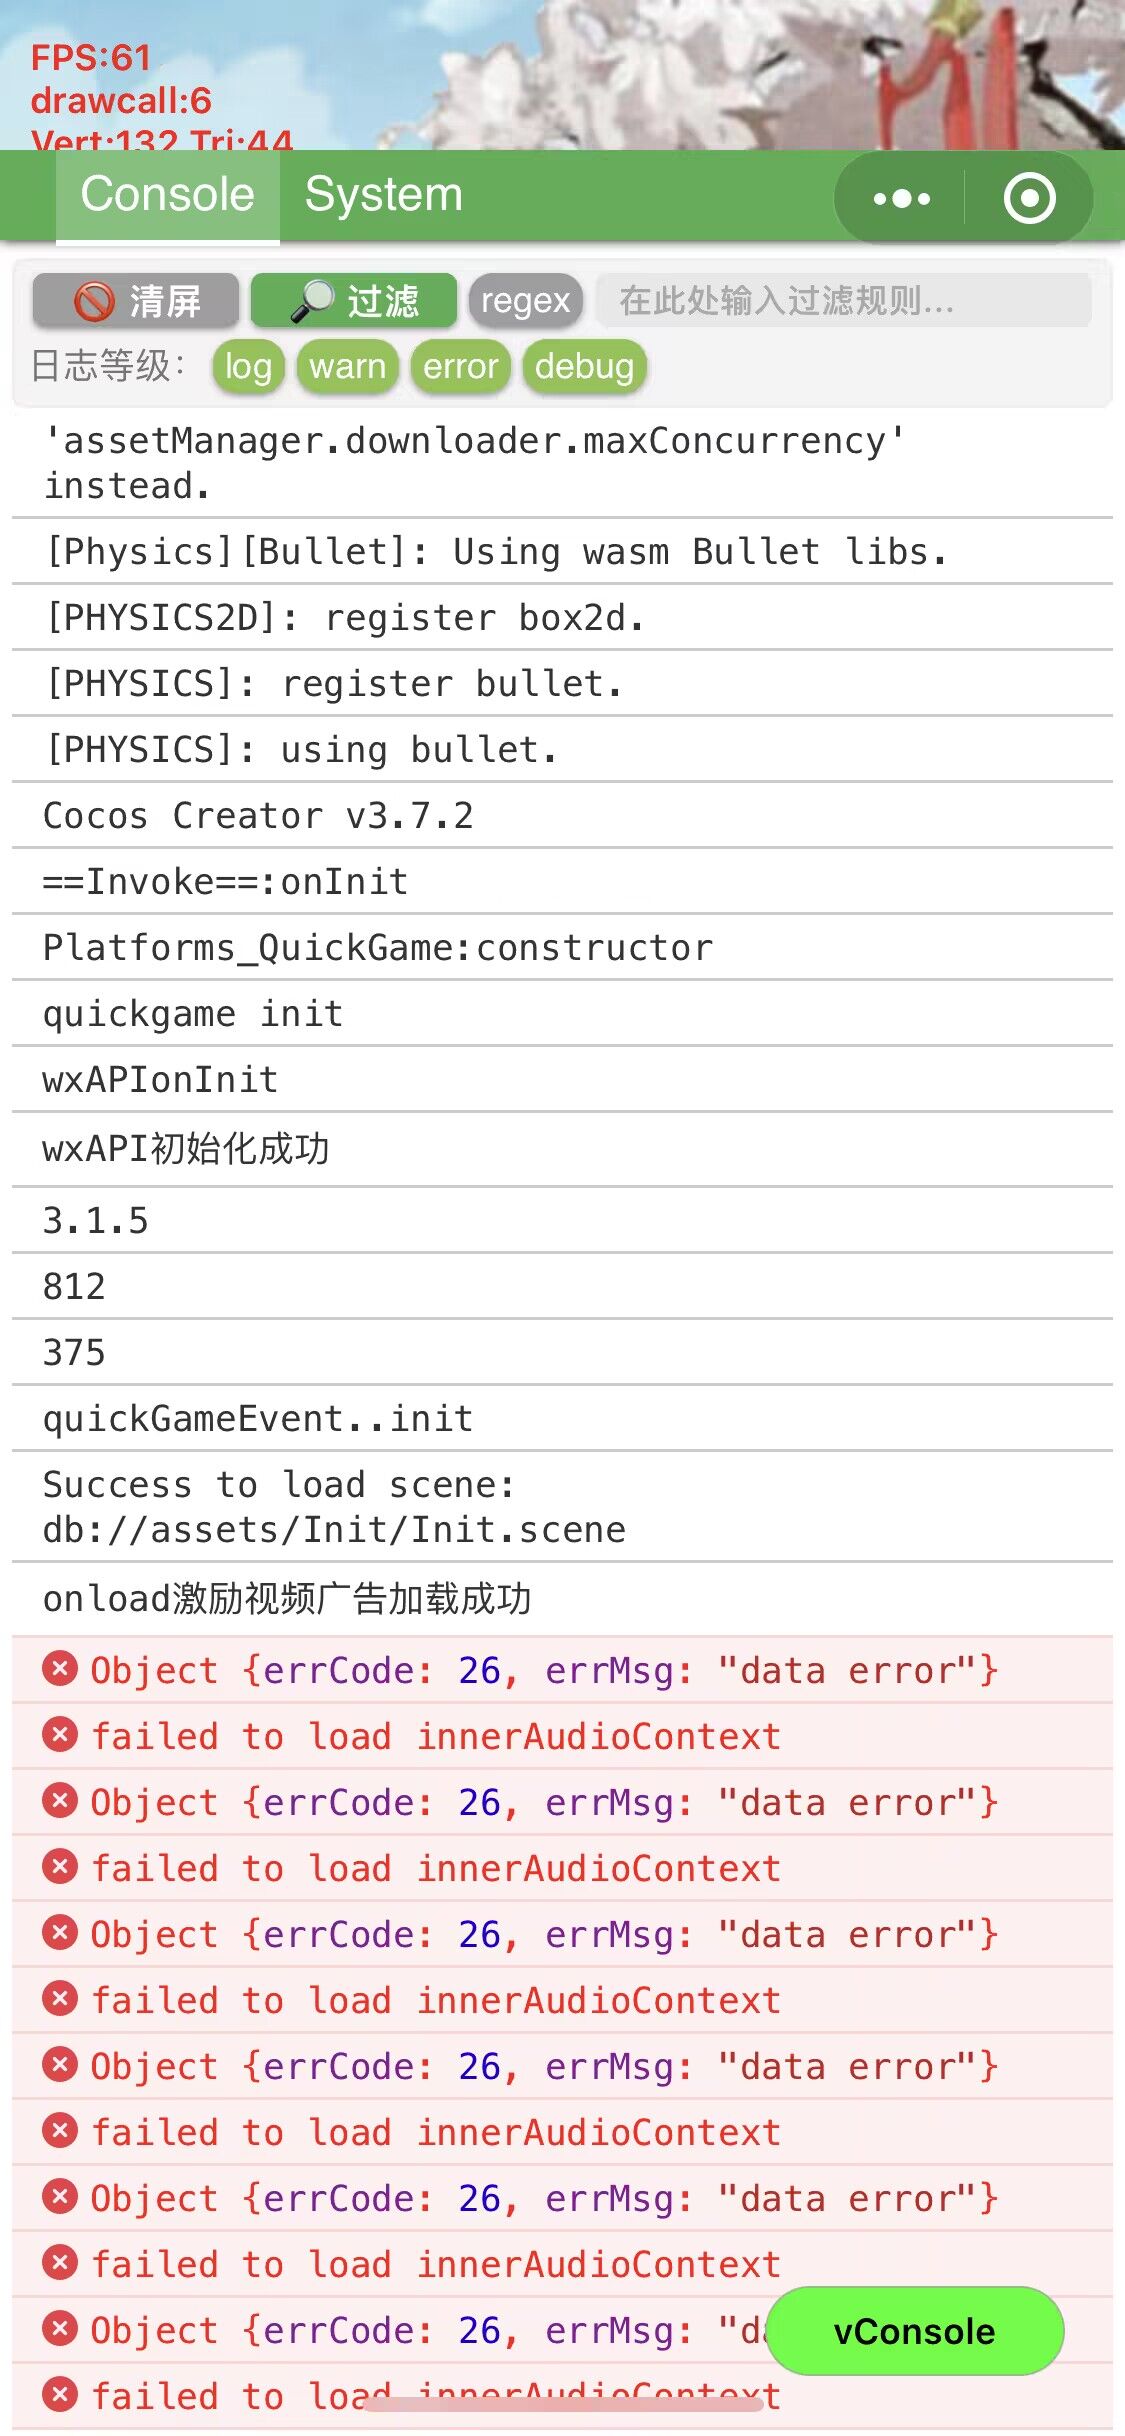This screenshot has width=1125, height=2436.
Task: Toggle the error level filter
Action: tap(460, 366)
